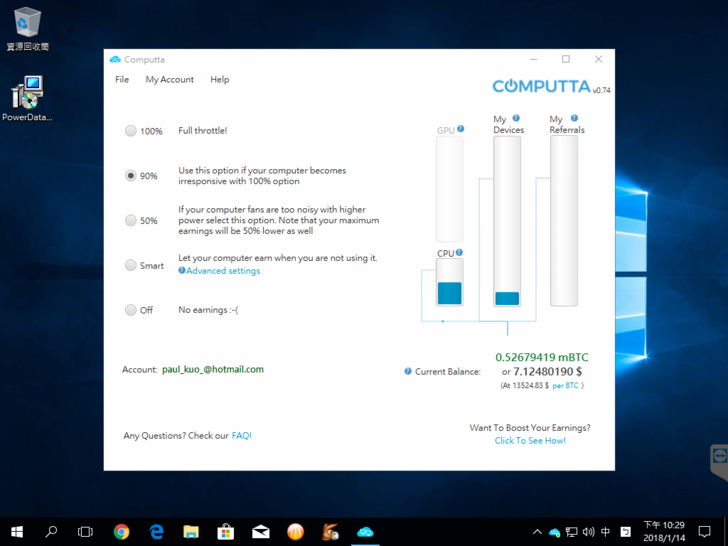Open the File menu
Image resolution: width=728 pixels, height=546 pixels.
pyautogui.click(x=122, y=80)
